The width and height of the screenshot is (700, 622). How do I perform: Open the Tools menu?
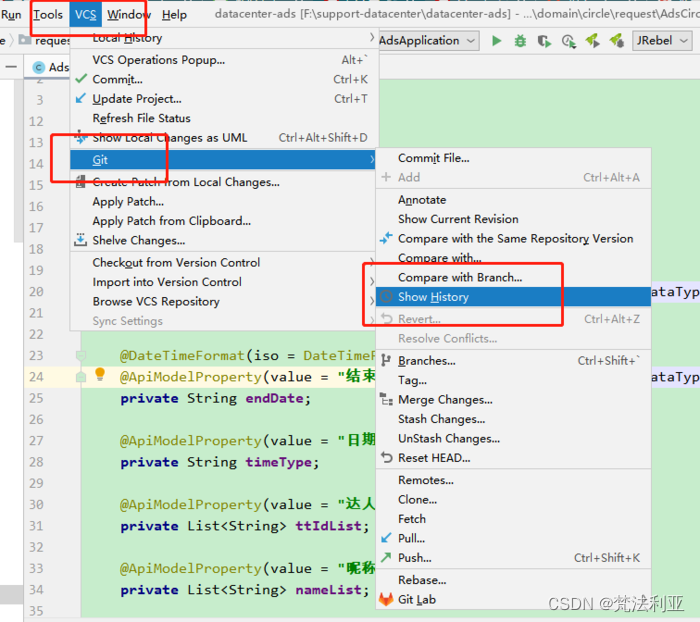coord(48,15)
